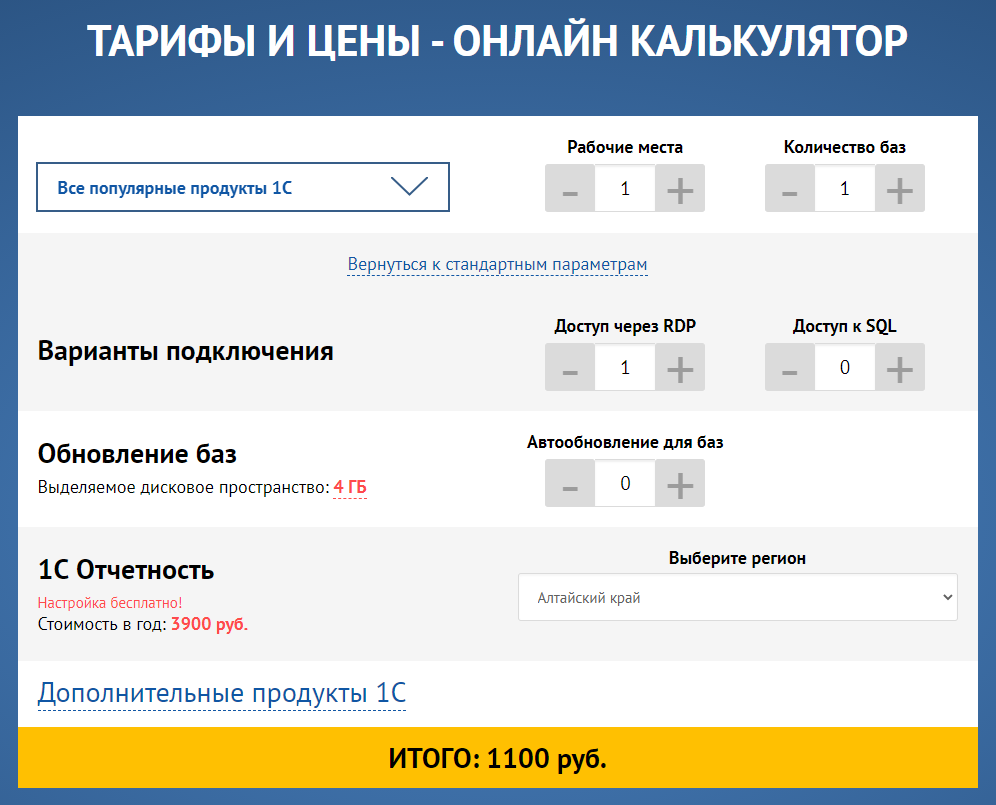Click plus to add Количество баз
The height and width of the screenshot is (805, 996).
[x=899, y=188]
